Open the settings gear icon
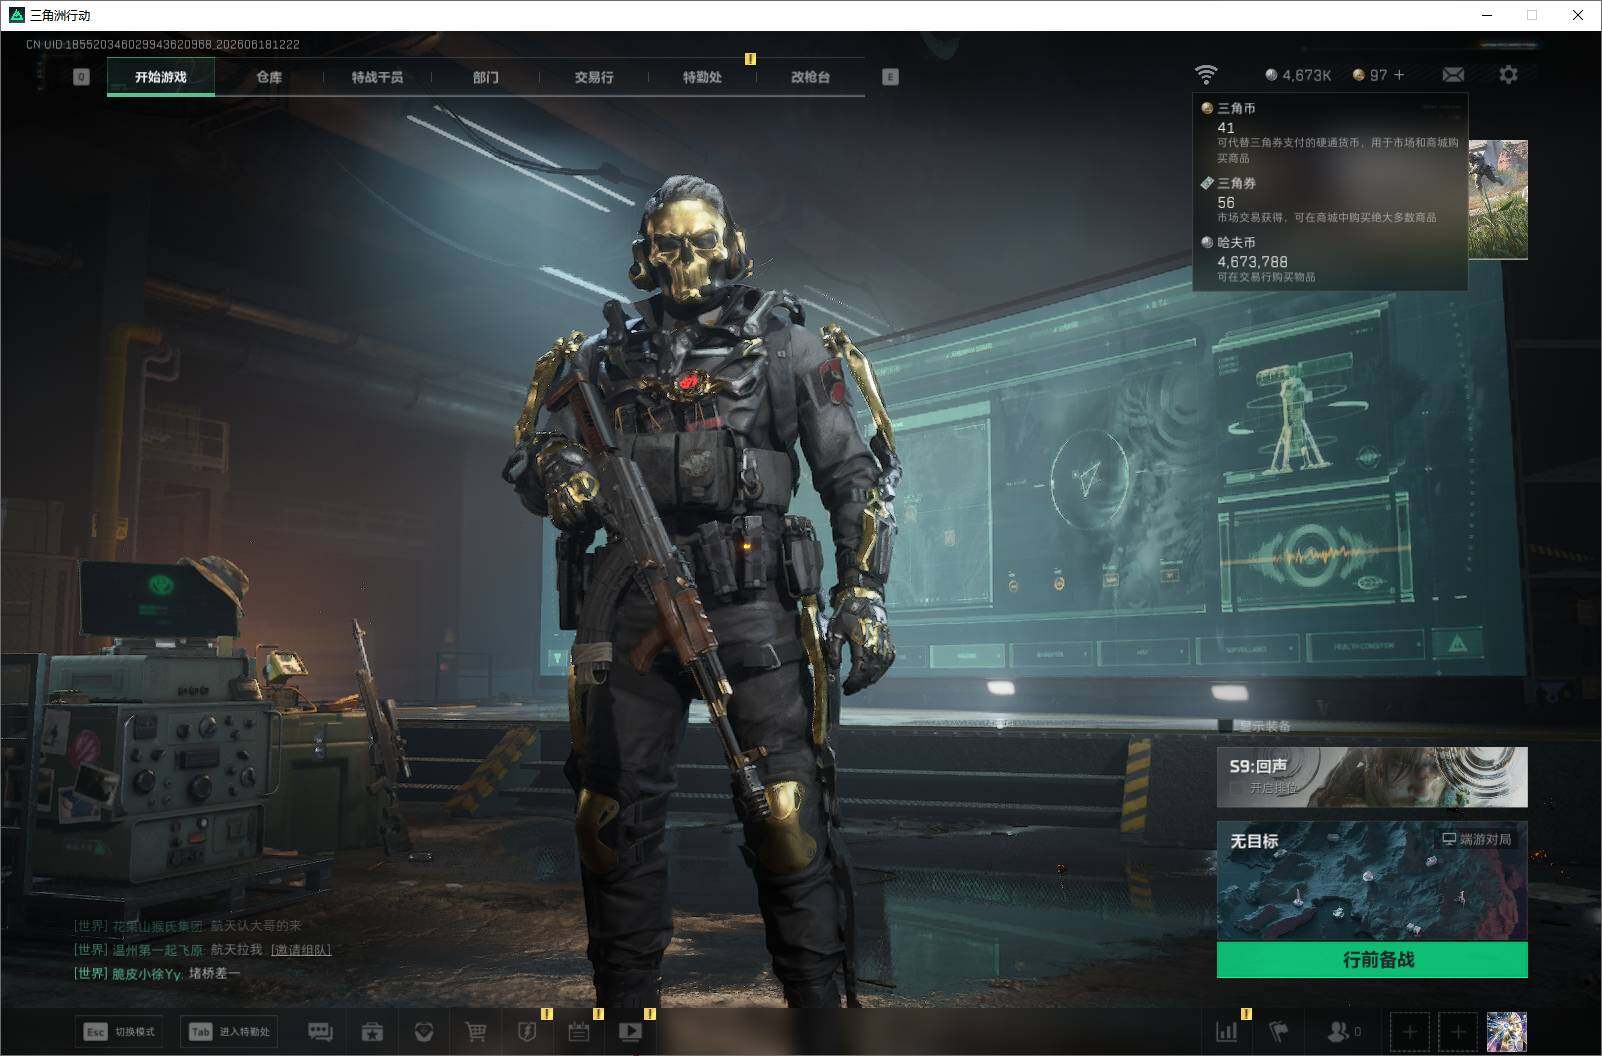 pyautogui.click(x=1508, y=75)
